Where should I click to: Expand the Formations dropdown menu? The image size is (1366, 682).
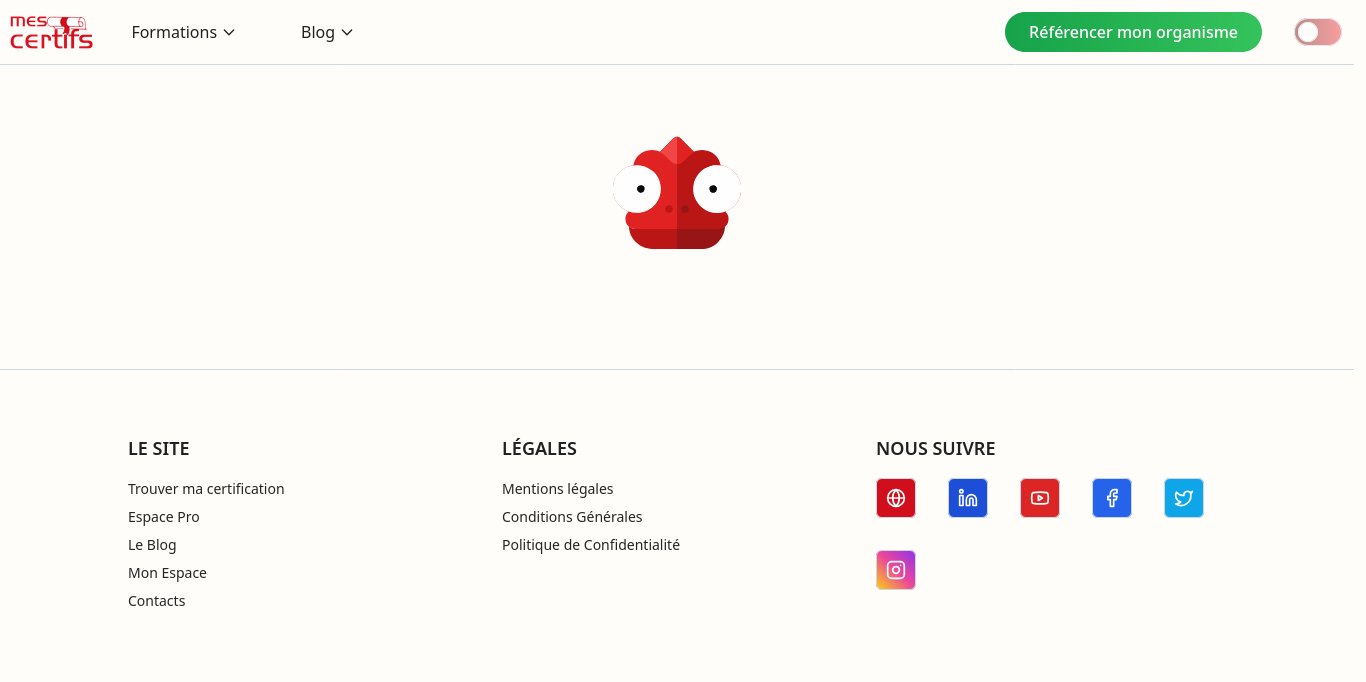tap(182, 32)
